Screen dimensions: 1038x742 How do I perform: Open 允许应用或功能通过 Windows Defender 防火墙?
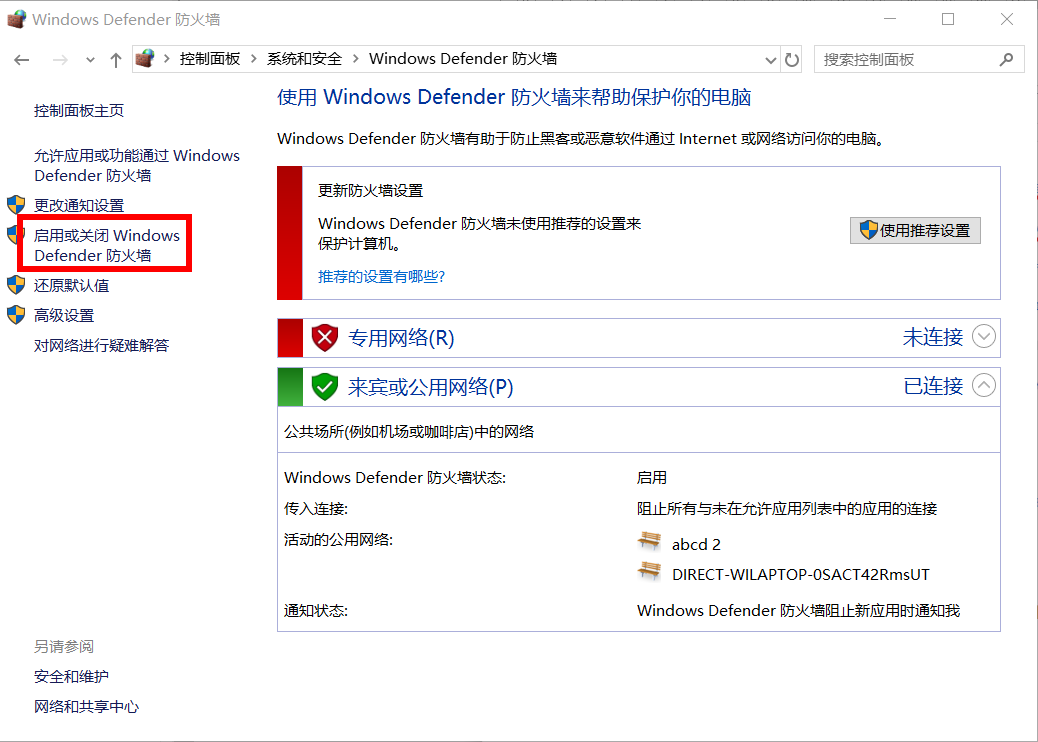click(x=137, y=165)
